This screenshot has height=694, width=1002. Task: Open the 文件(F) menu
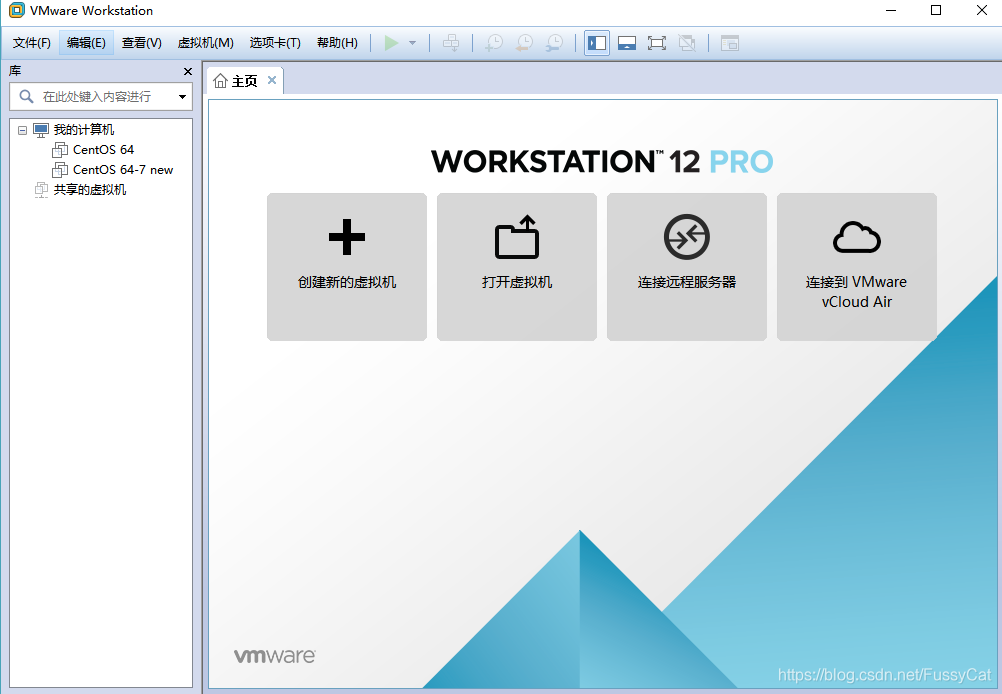[32, 43]
